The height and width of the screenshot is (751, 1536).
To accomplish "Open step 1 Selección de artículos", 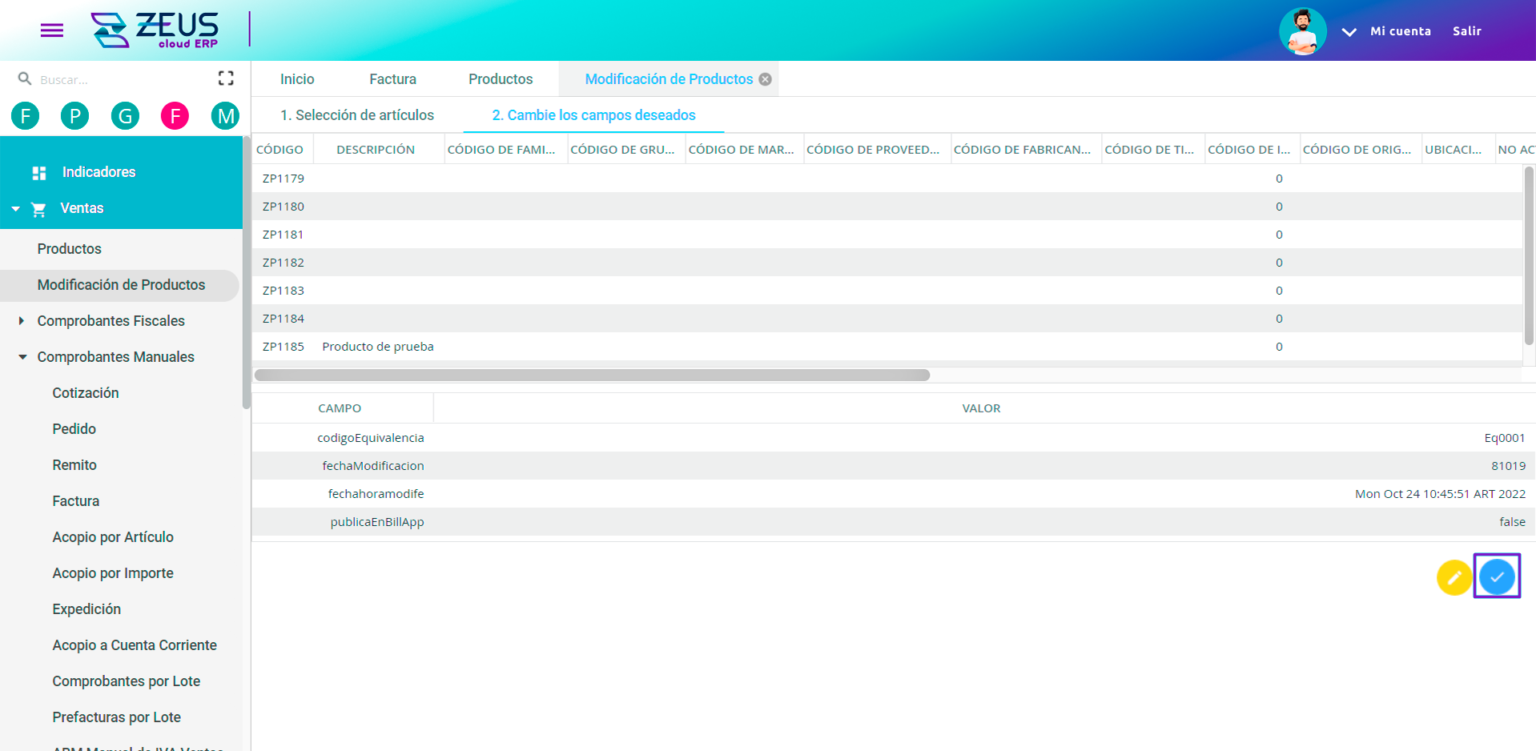I will 360,115.
